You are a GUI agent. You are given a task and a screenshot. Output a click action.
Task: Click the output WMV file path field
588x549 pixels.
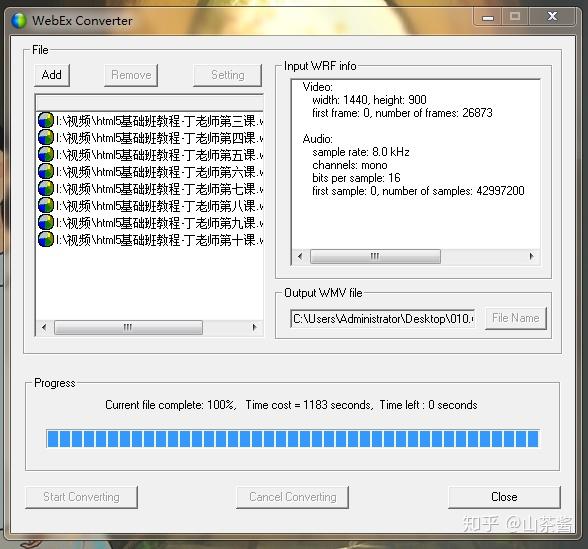(x=382, y=318)
